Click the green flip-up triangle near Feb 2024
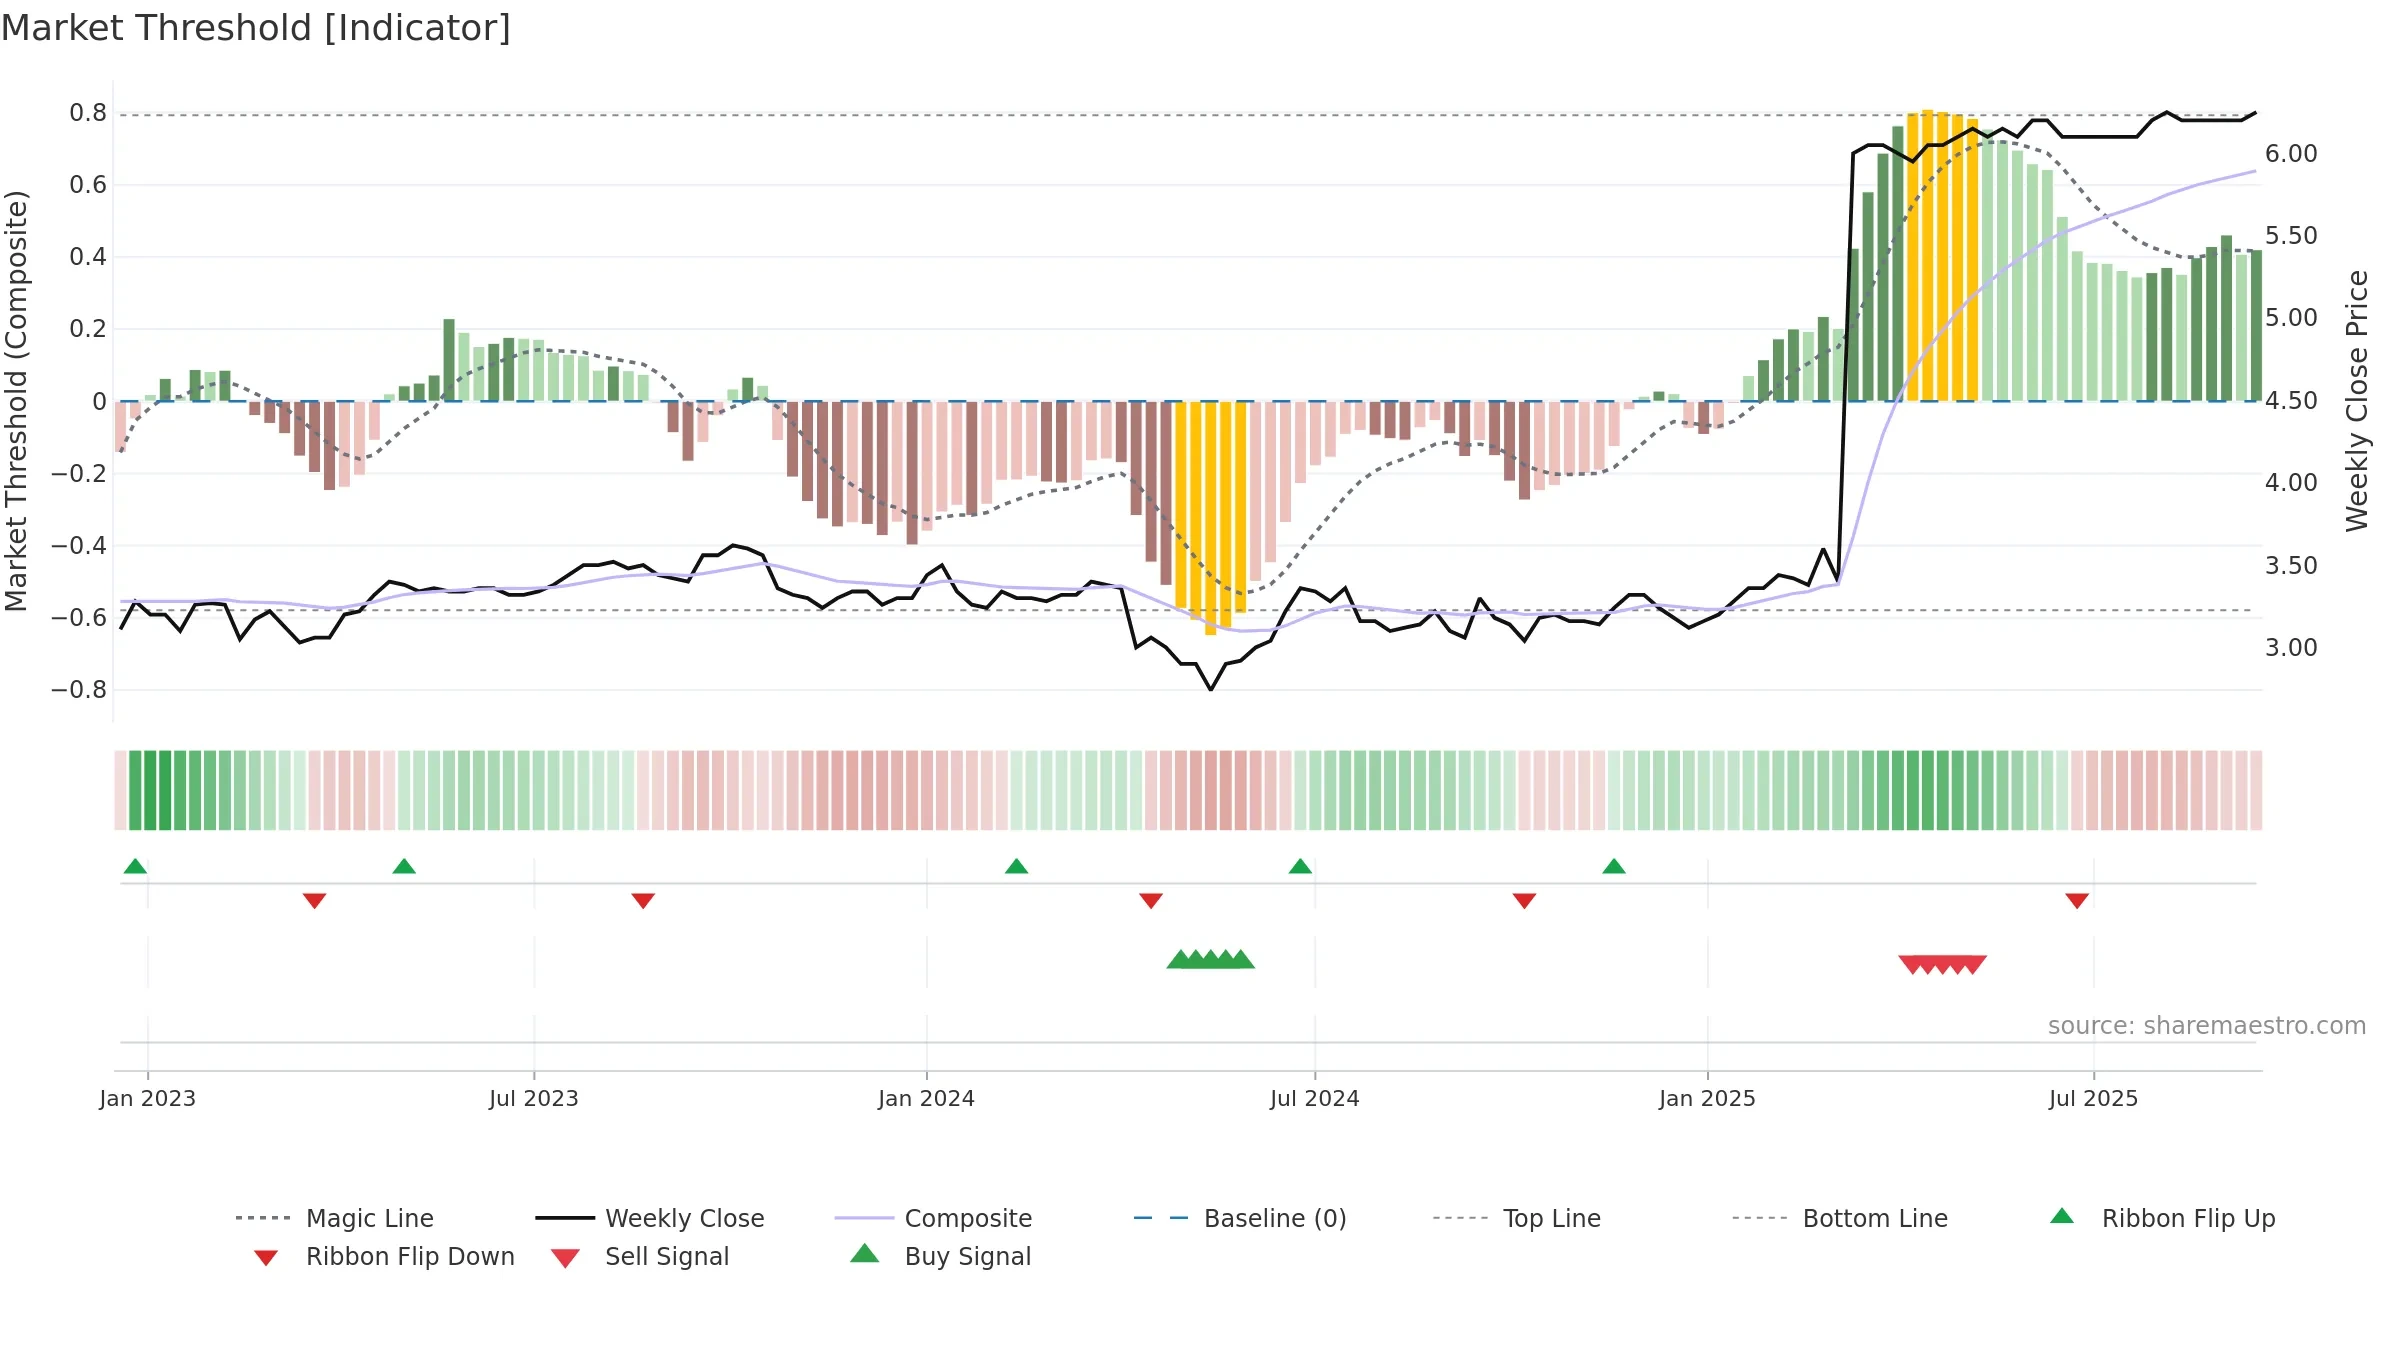This screenshot has width=2400, height=1350. pos(1016,866)
